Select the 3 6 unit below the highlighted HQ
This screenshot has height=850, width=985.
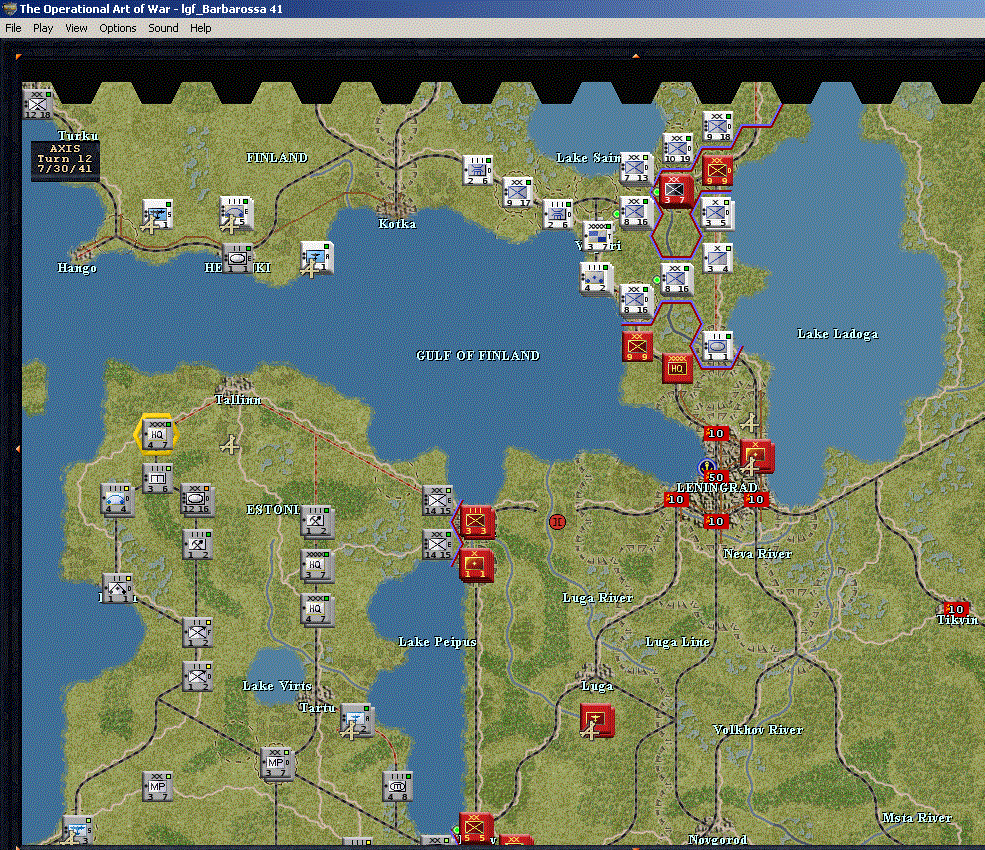pos(157,479)
